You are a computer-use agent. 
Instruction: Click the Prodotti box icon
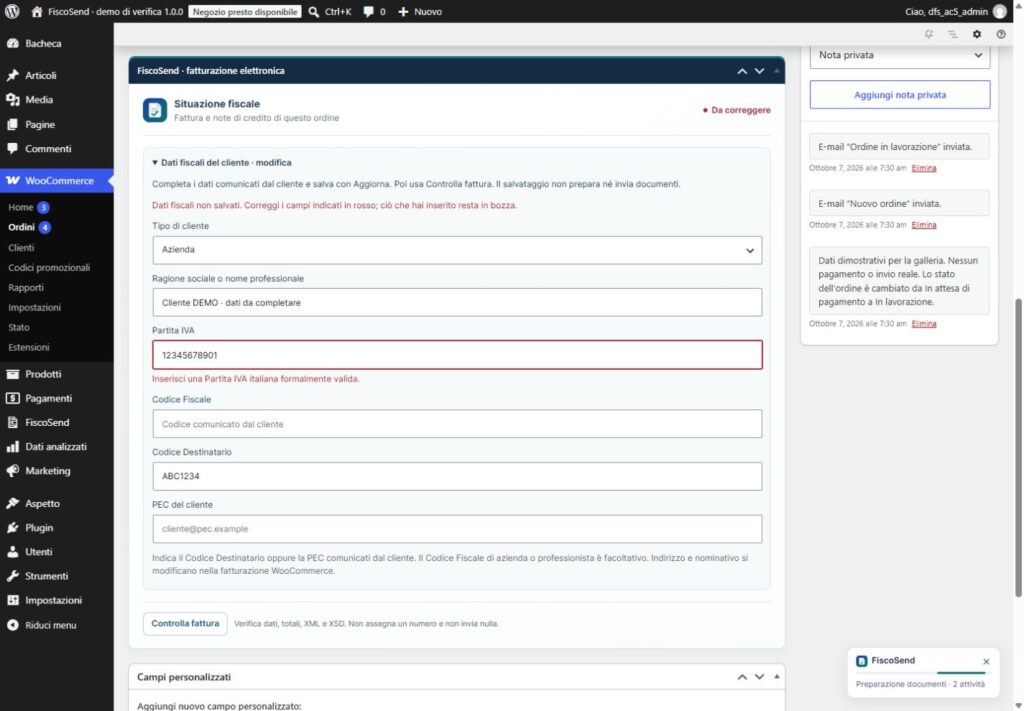click(x=12, y=374)
